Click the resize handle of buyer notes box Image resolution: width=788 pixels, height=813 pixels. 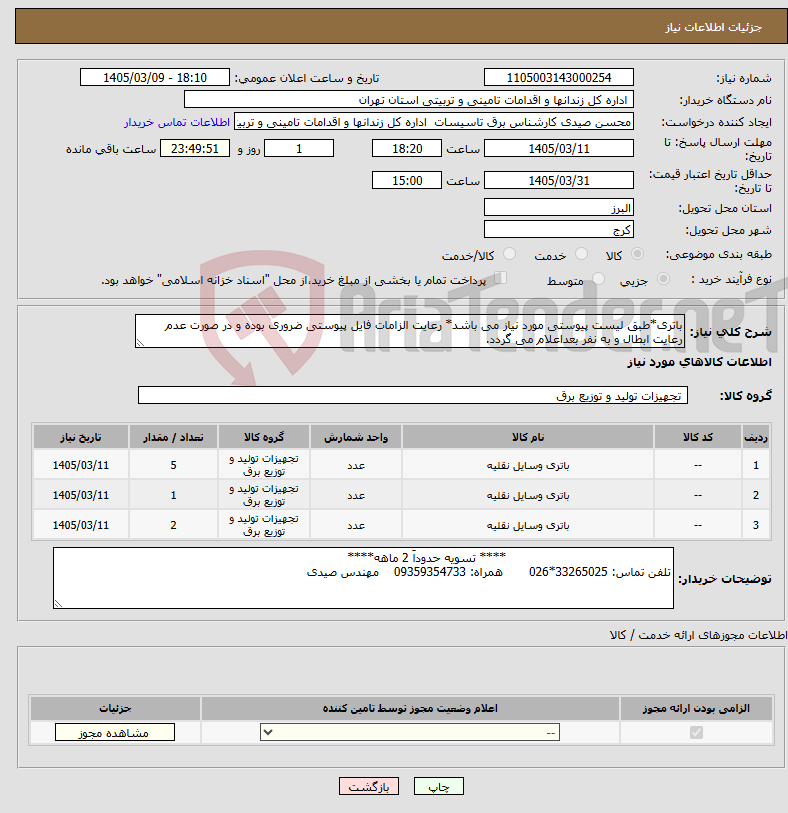point(58,603)
